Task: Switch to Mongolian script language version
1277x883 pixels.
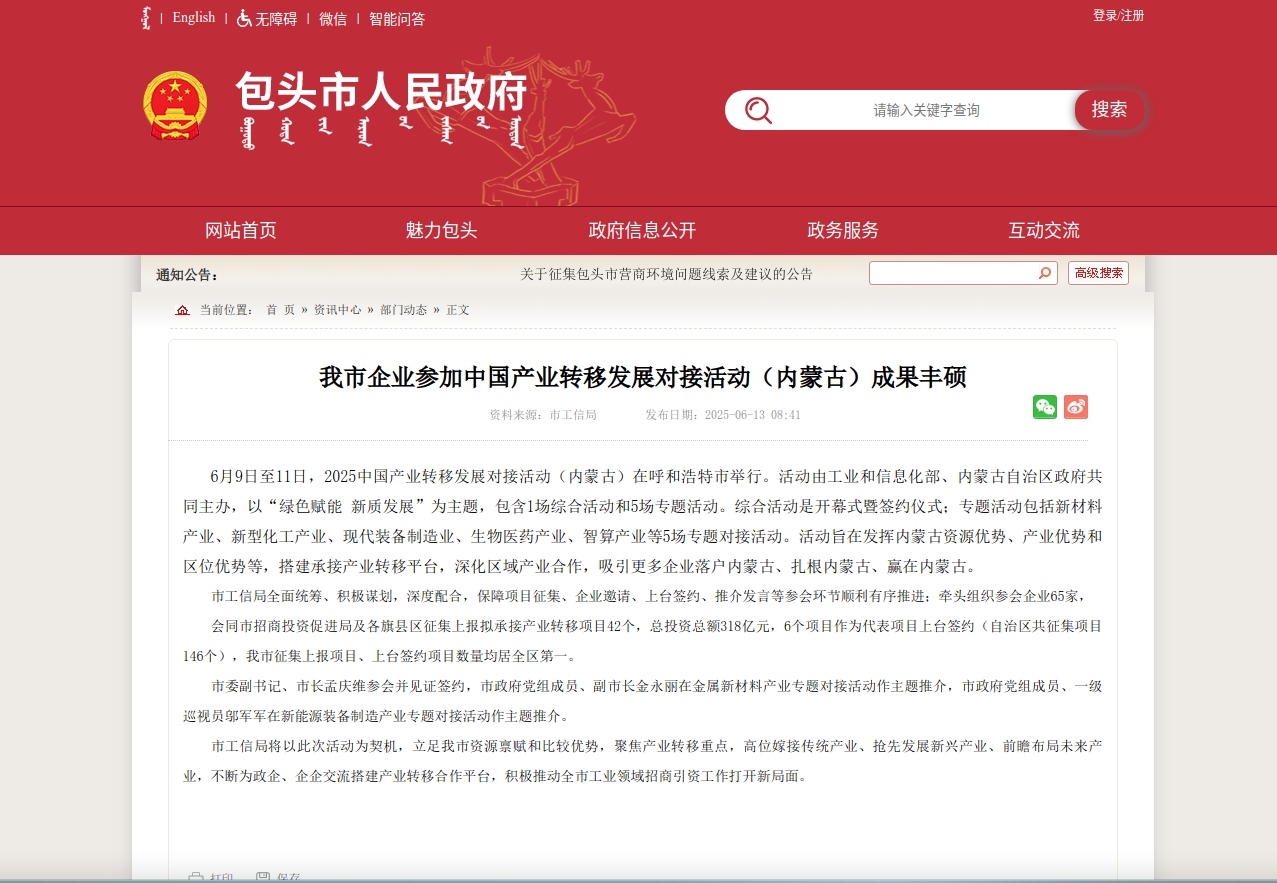Action: click(147, 18)
